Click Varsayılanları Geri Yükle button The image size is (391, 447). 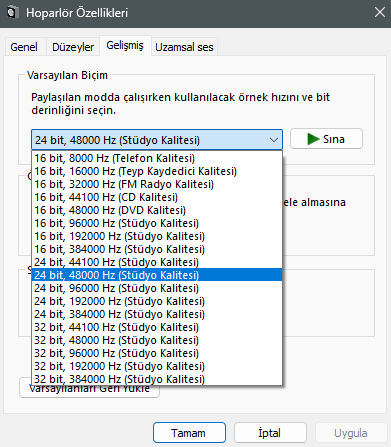coord(89,391)
